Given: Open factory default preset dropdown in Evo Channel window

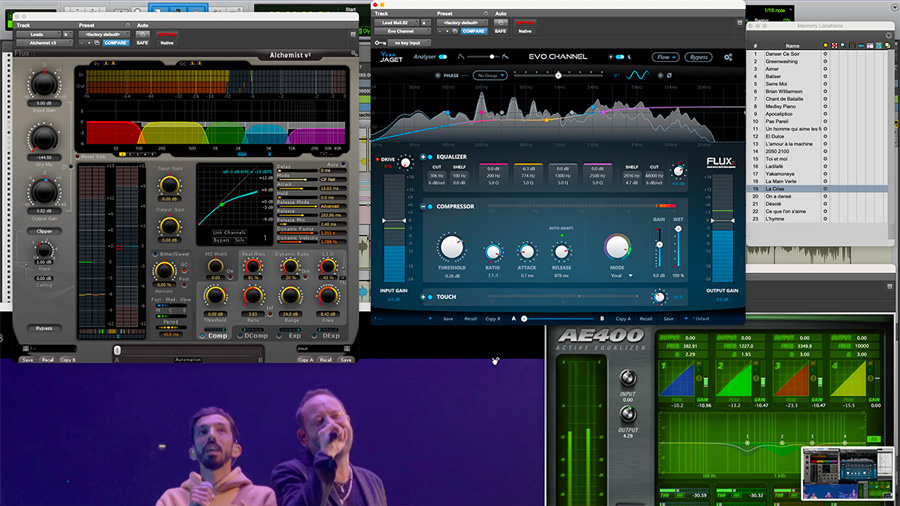Looking at the screenshot, I should tap(463, 22).
